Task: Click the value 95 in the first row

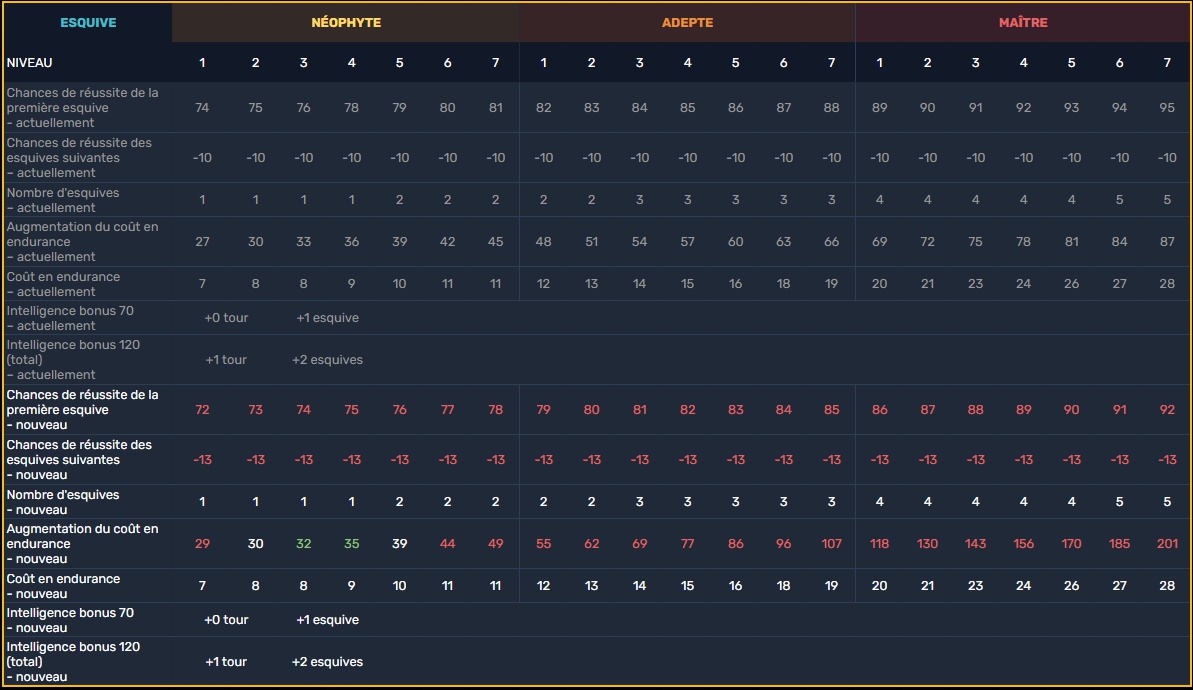Action: 1167,108
